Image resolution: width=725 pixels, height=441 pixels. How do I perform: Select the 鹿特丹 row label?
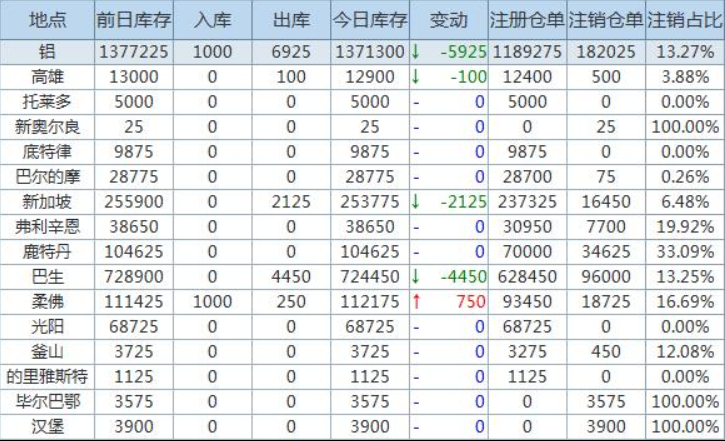46,252
